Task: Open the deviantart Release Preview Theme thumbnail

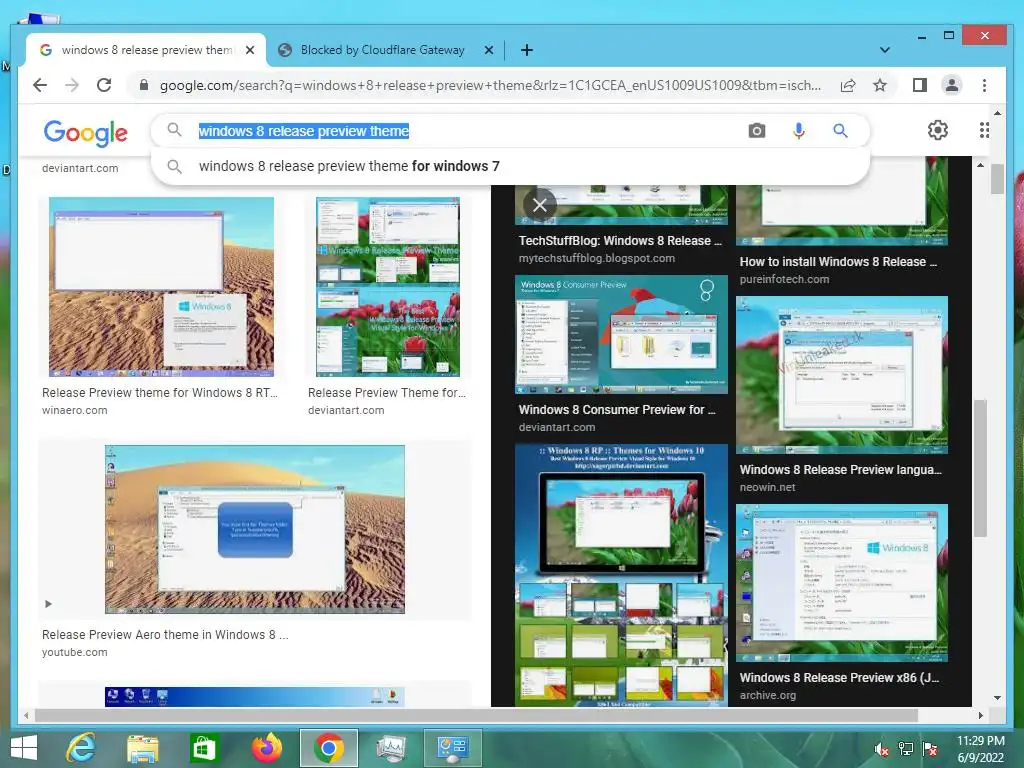Action: point(388,287)
